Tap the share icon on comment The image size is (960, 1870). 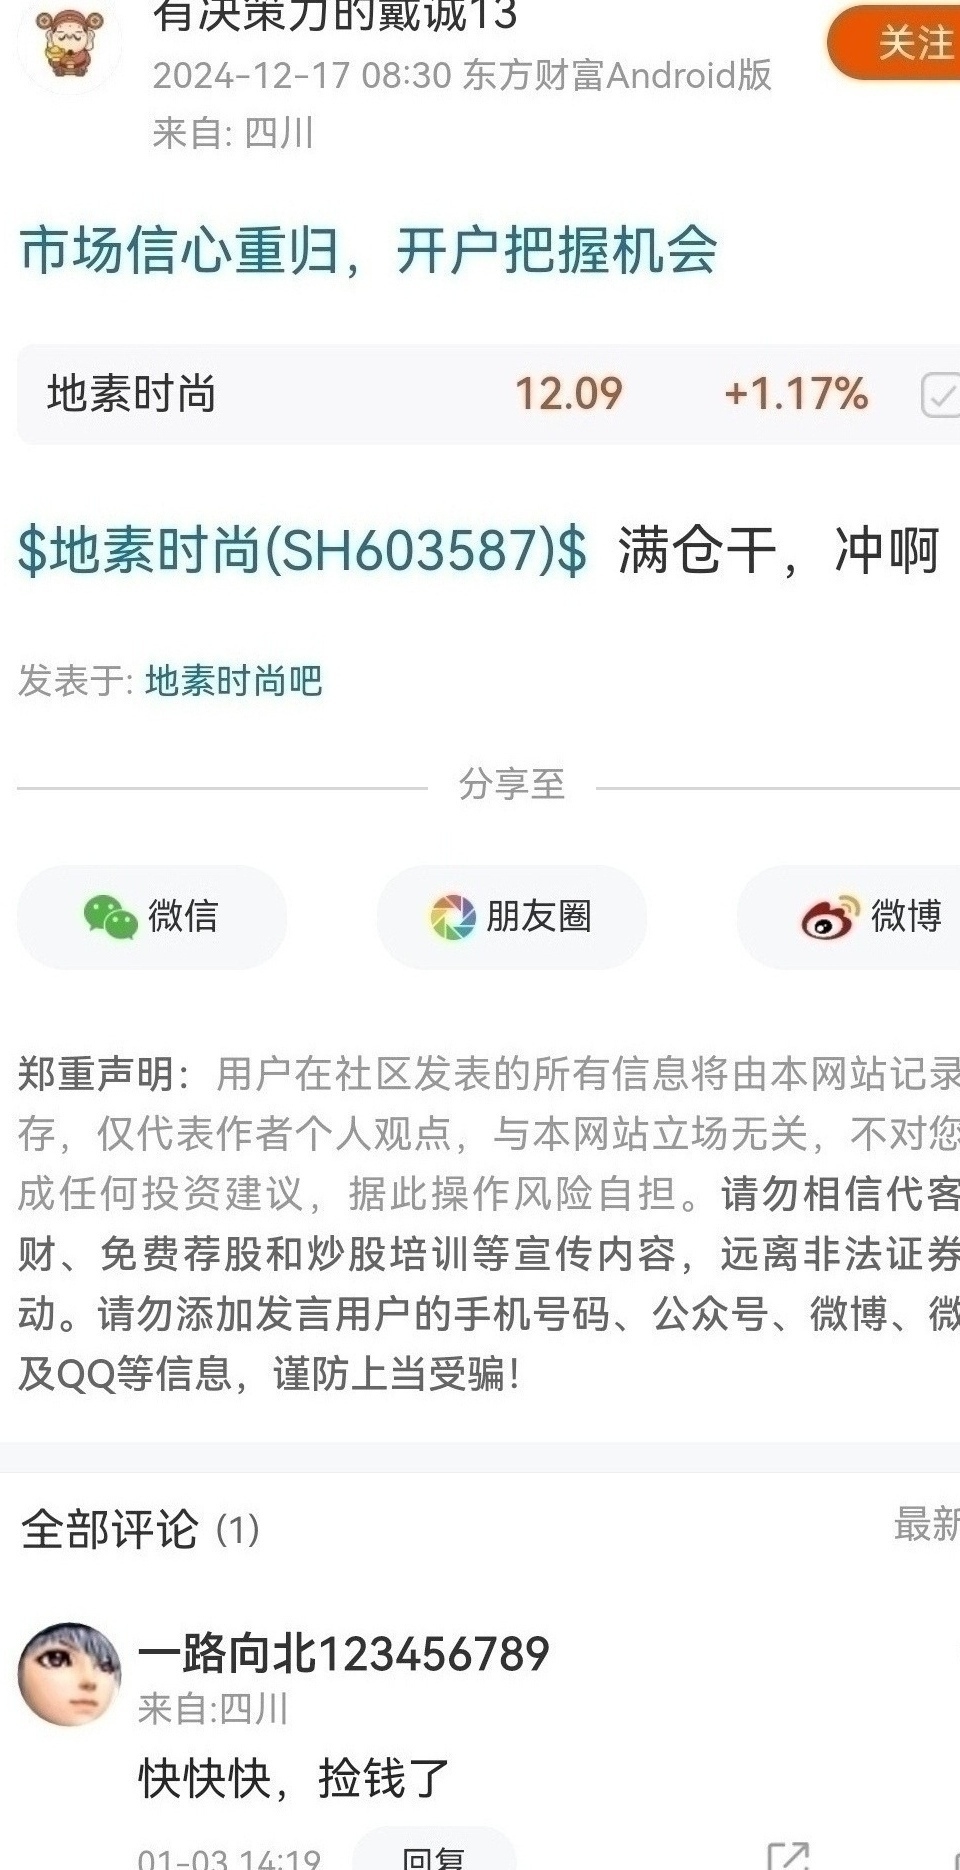(x=787, y=1855)
